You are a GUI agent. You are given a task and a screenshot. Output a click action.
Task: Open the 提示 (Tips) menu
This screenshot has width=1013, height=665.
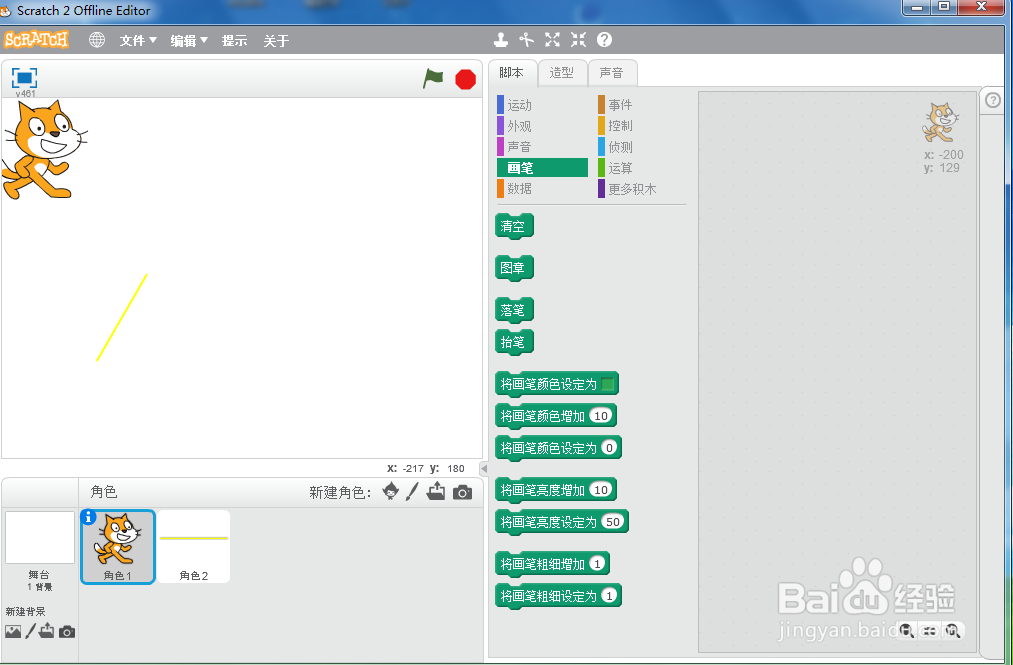click(x=234, y=41)
